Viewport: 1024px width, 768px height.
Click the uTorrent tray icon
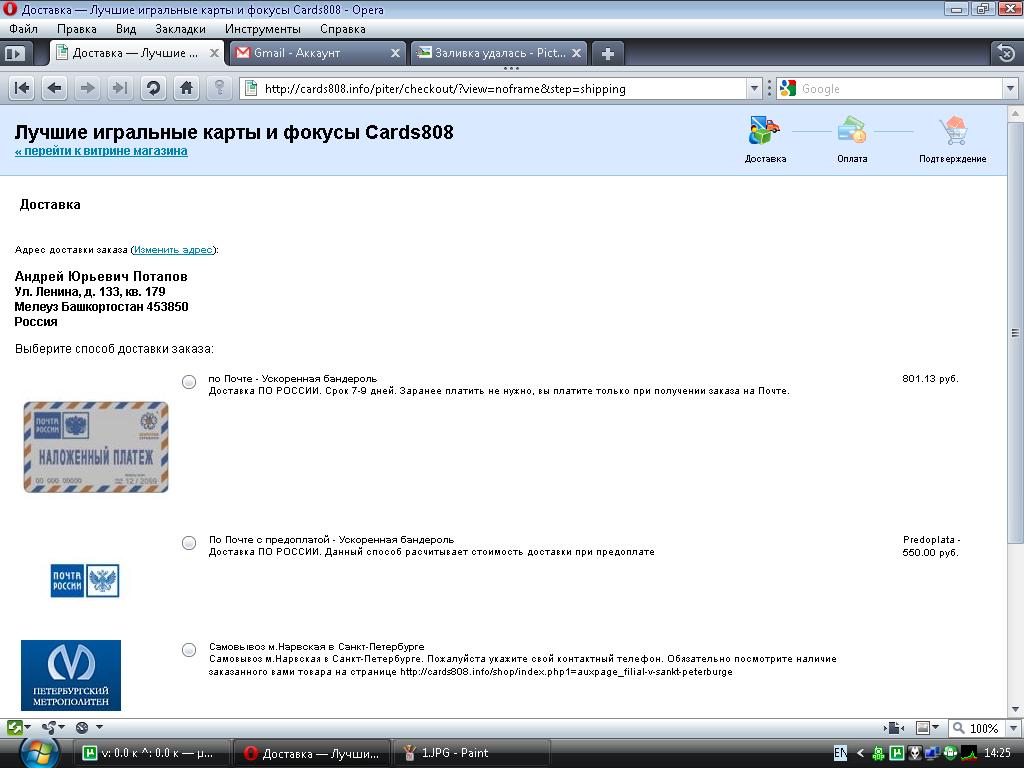click(897, 753)
